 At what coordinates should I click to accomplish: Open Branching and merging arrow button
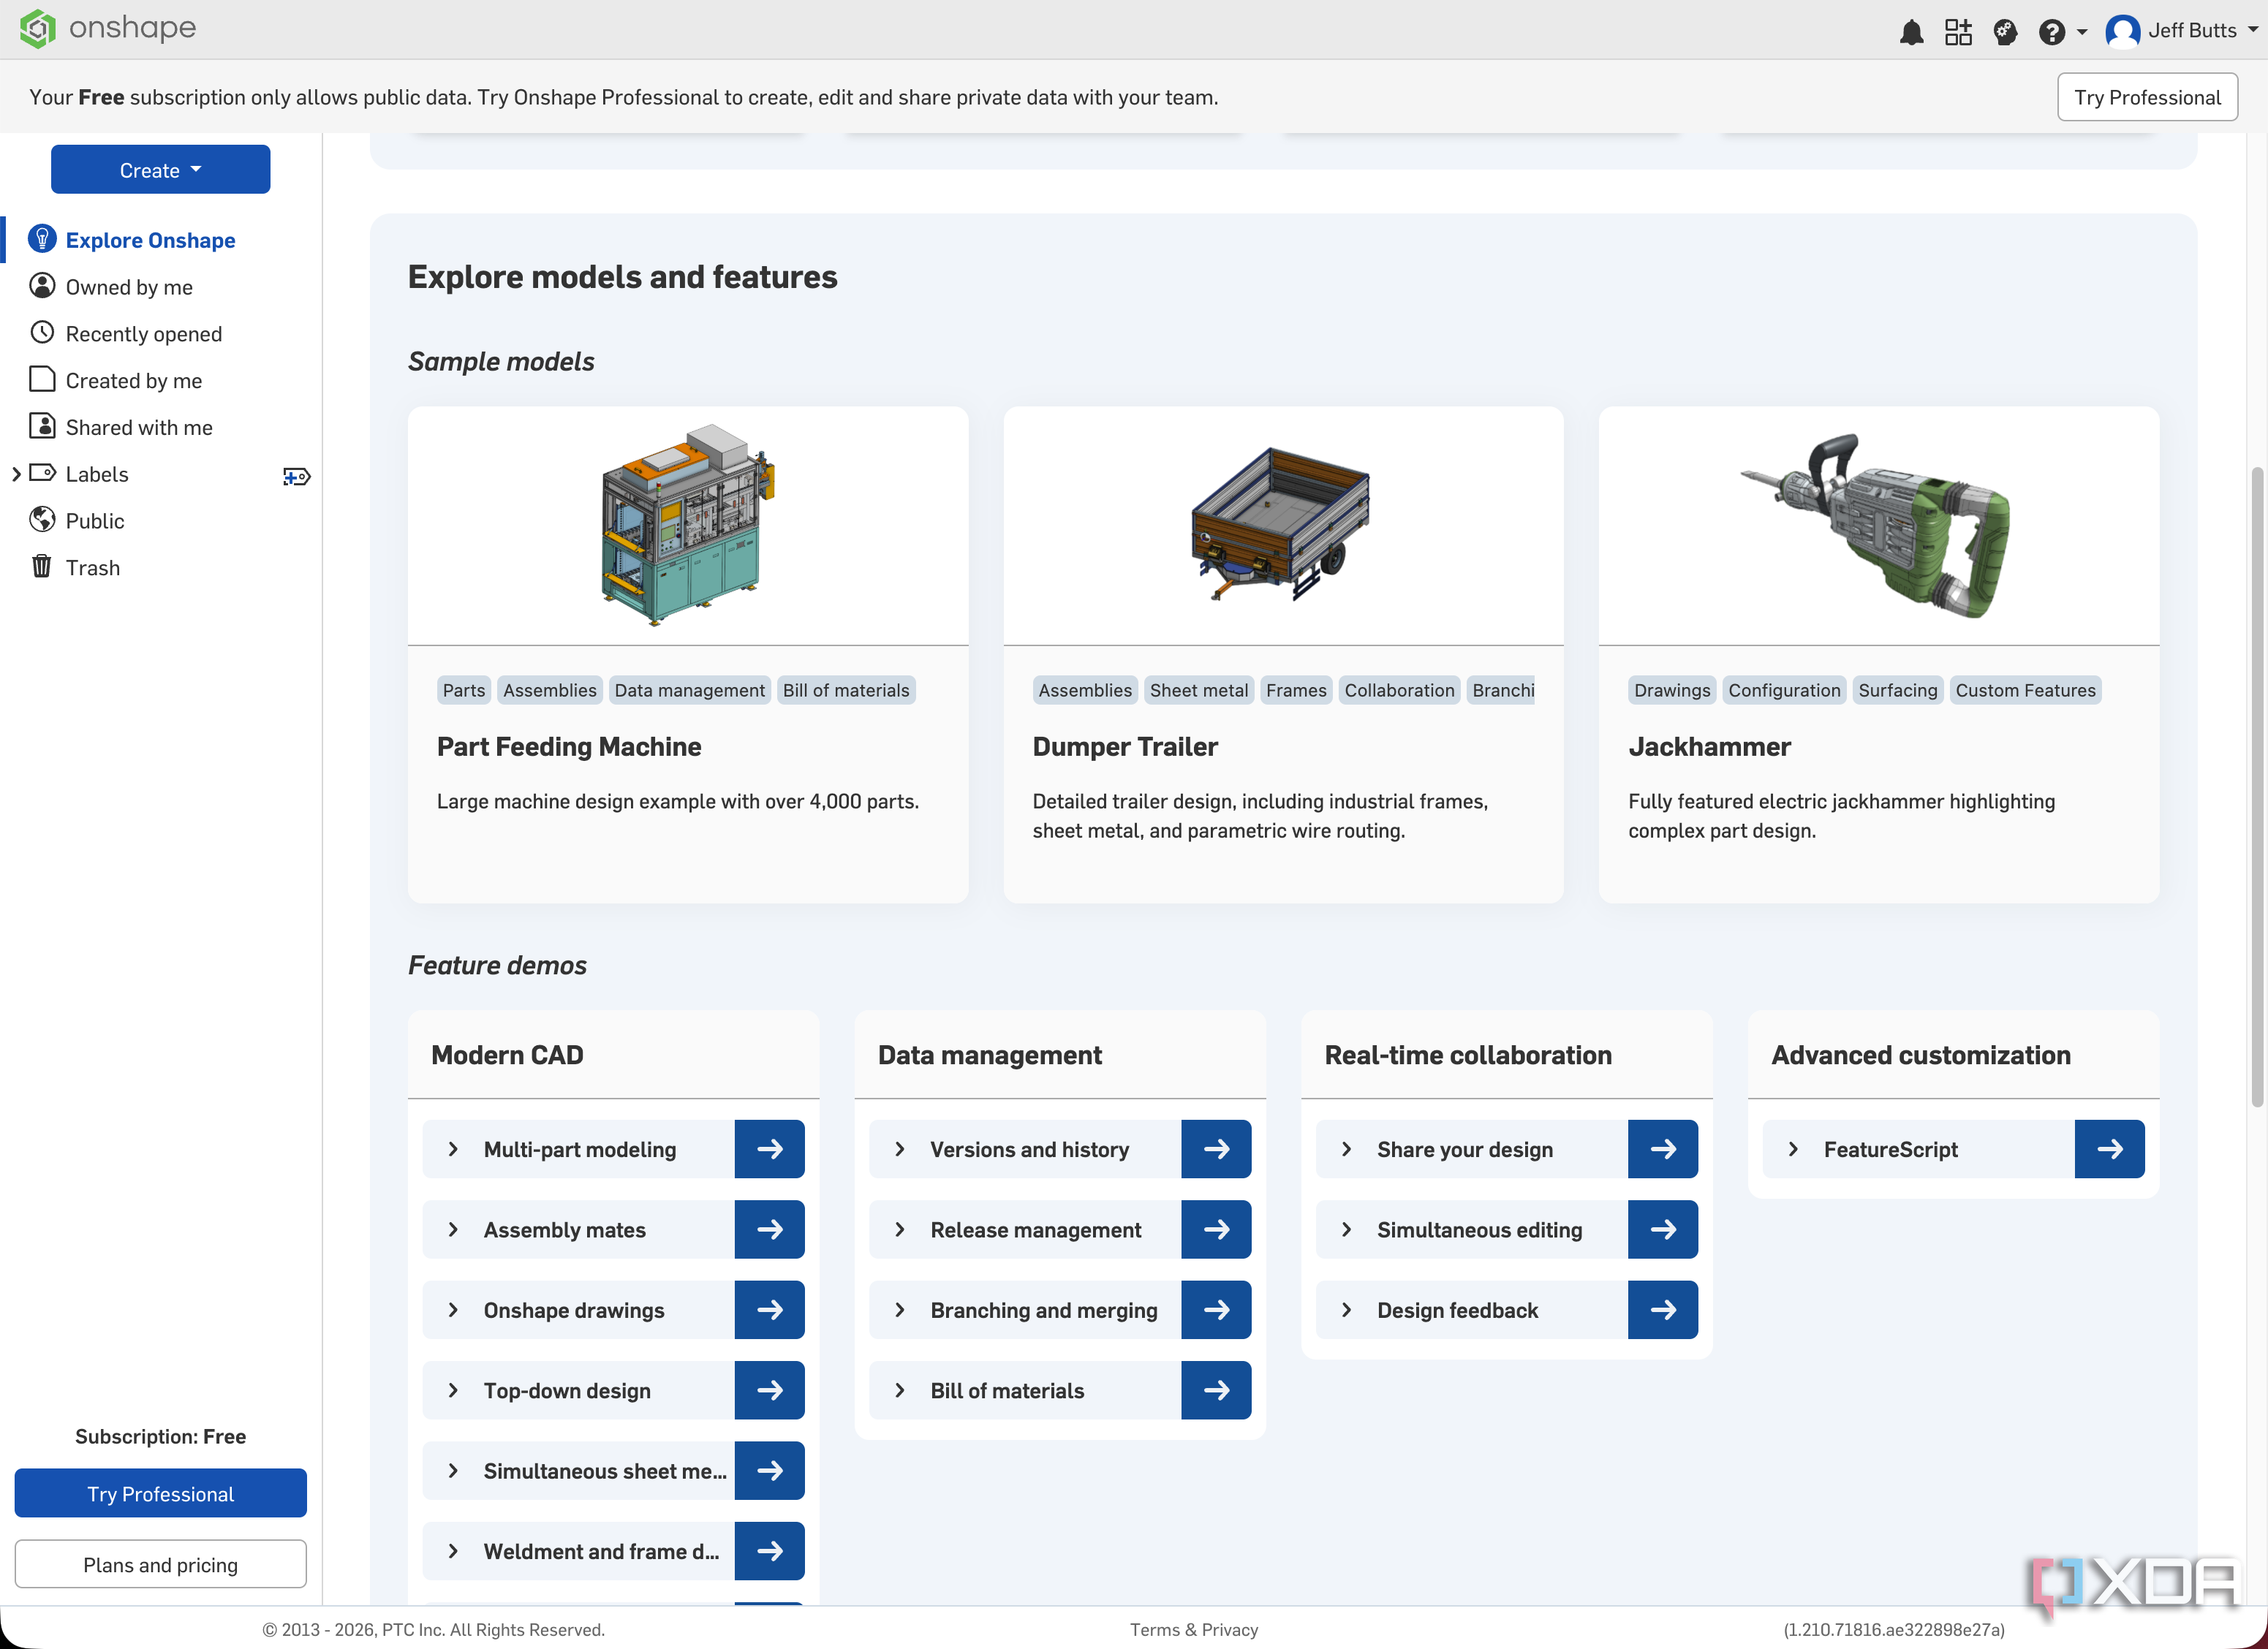pos(1216,1310)
